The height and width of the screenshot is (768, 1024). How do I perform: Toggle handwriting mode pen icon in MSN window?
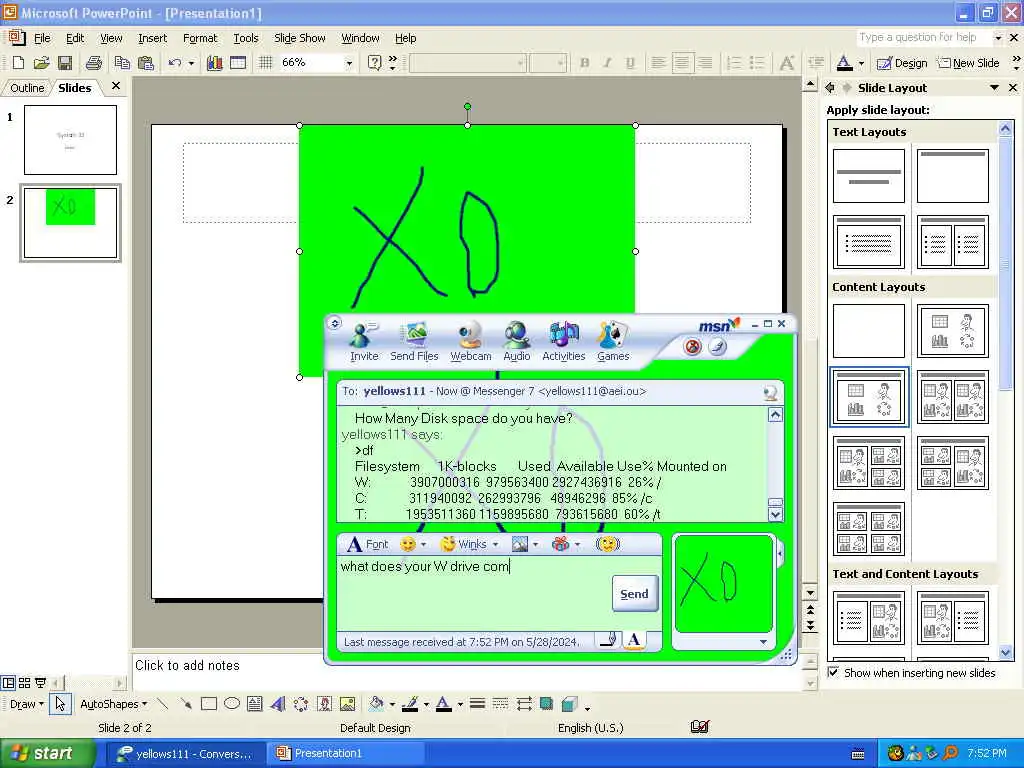click(x=608, y=641)
